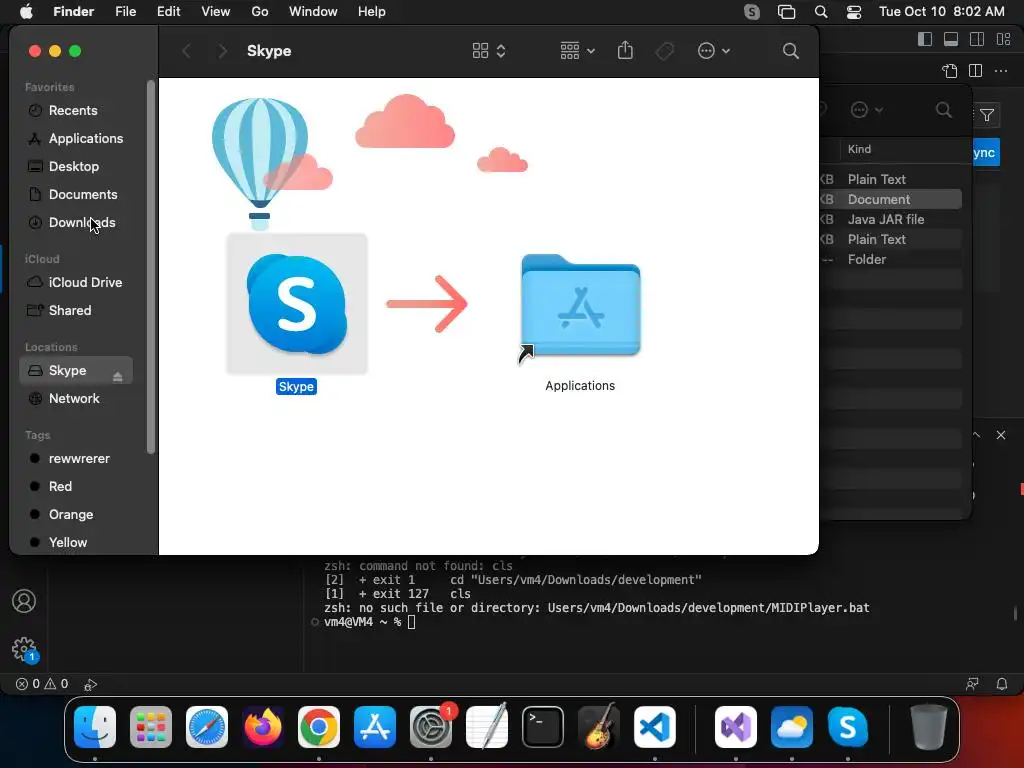
Task: Click the Share toolbar icon
Action: pos(625,50)
